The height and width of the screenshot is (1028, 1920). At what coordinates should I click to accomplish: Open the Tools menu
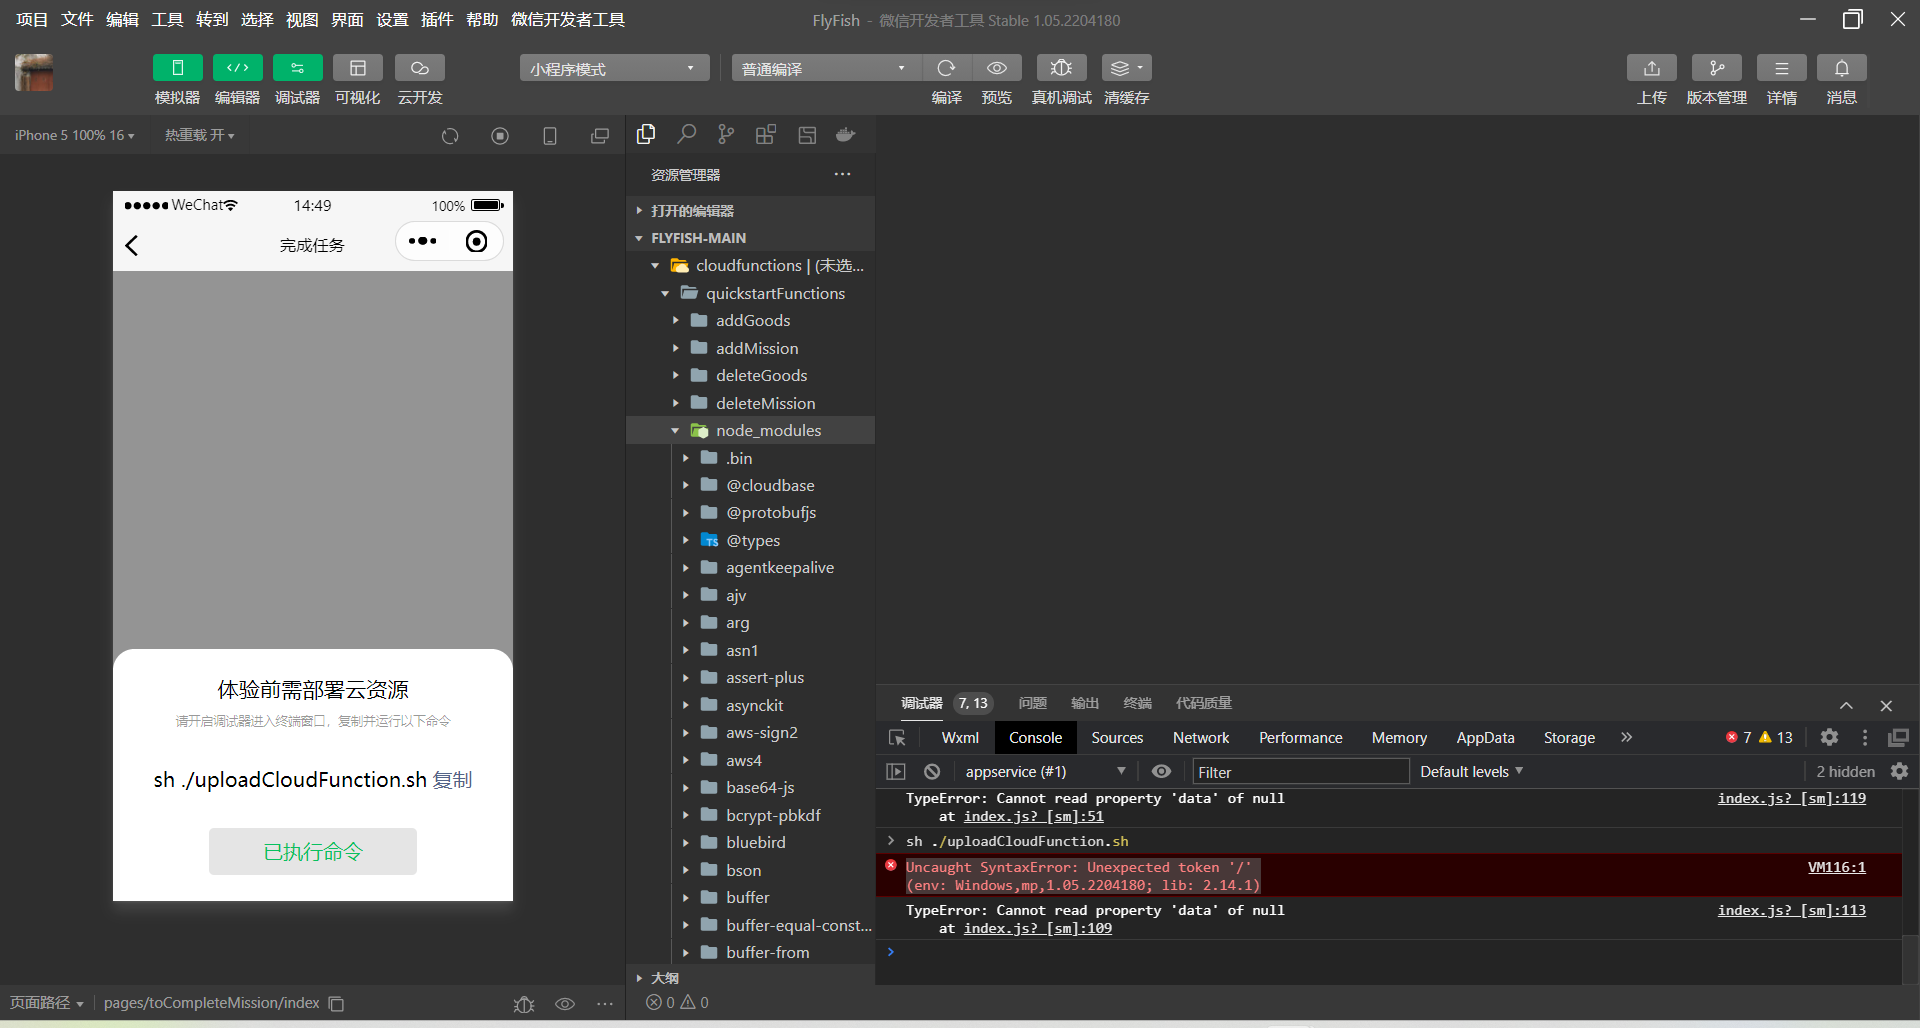[167, 20]
